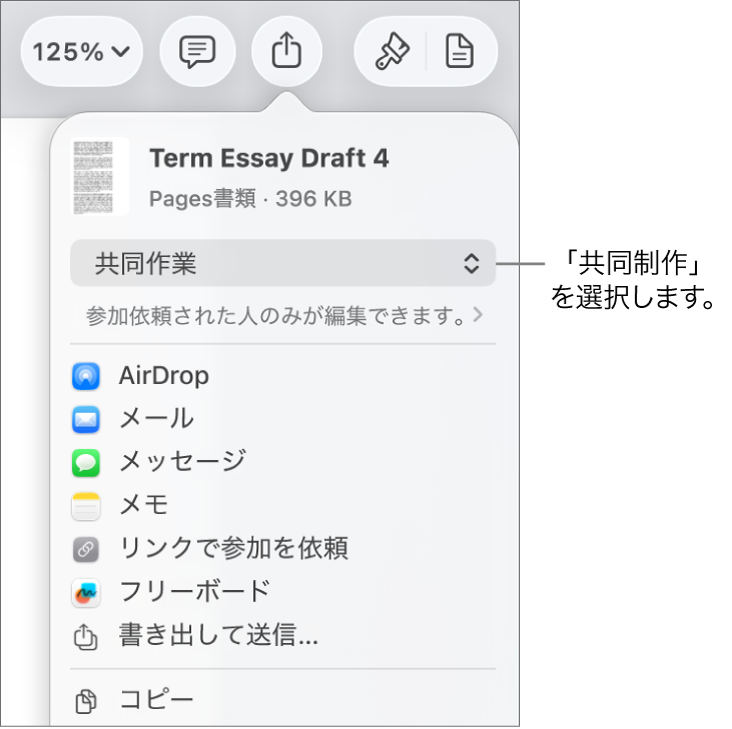The height and width of the screenshot is (729, 732).
Task: Click the Notes app icon
Action: (x=86, y=506)
